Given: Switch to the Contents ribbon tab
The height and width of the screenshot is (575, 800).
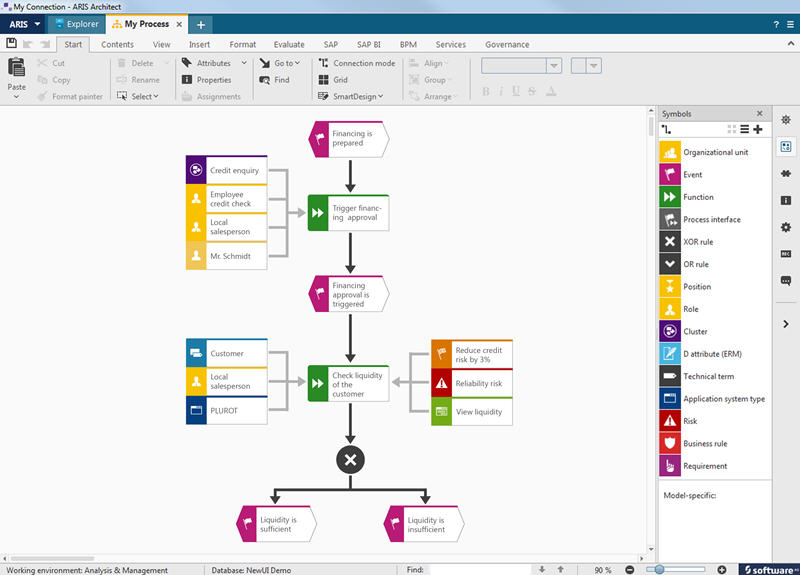Looking at the screenshot, I should 117,44.
